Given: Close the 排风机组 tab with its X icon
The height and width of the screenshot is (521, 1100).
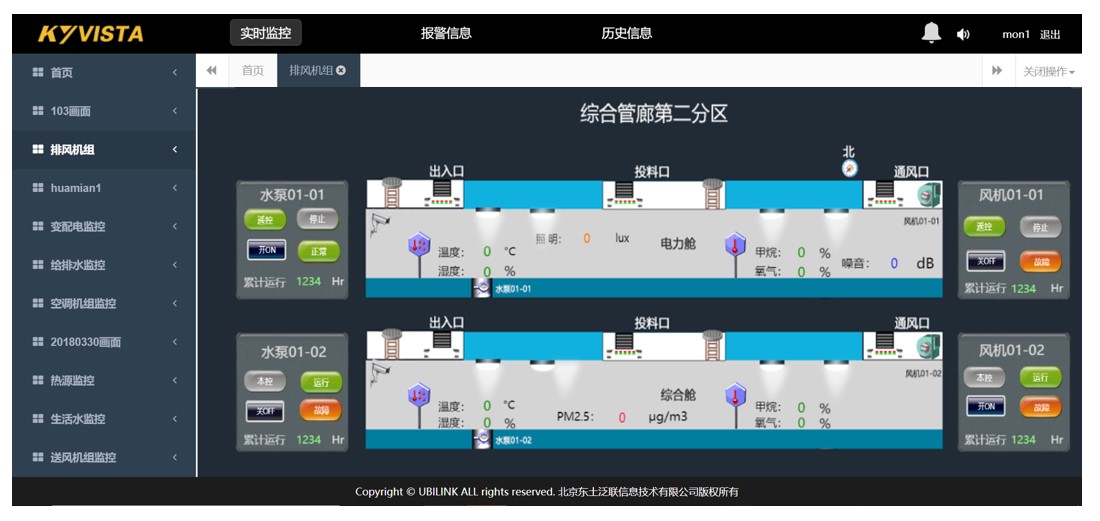Looking at the screenshot, I should coord(341,70).
